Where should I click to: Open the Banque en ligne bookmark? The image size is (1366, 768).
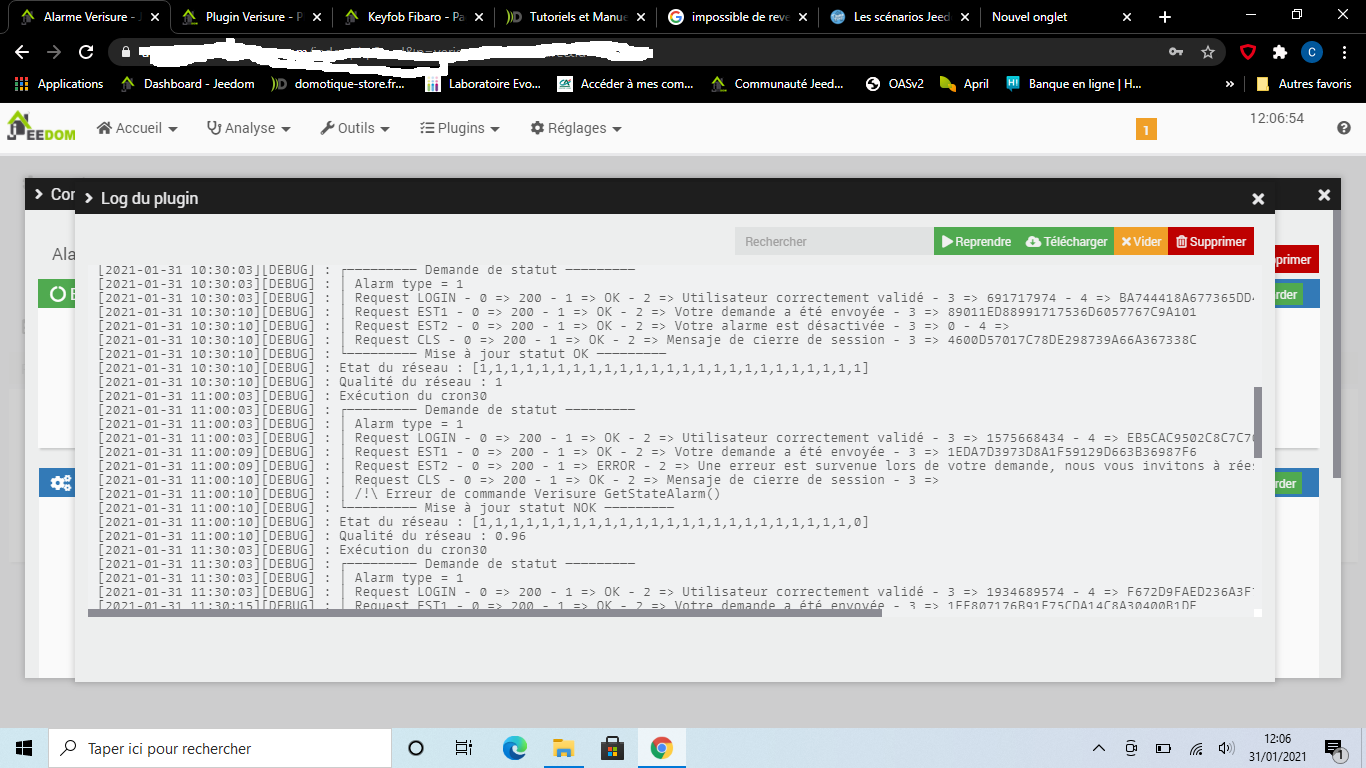coord(1074,84)
